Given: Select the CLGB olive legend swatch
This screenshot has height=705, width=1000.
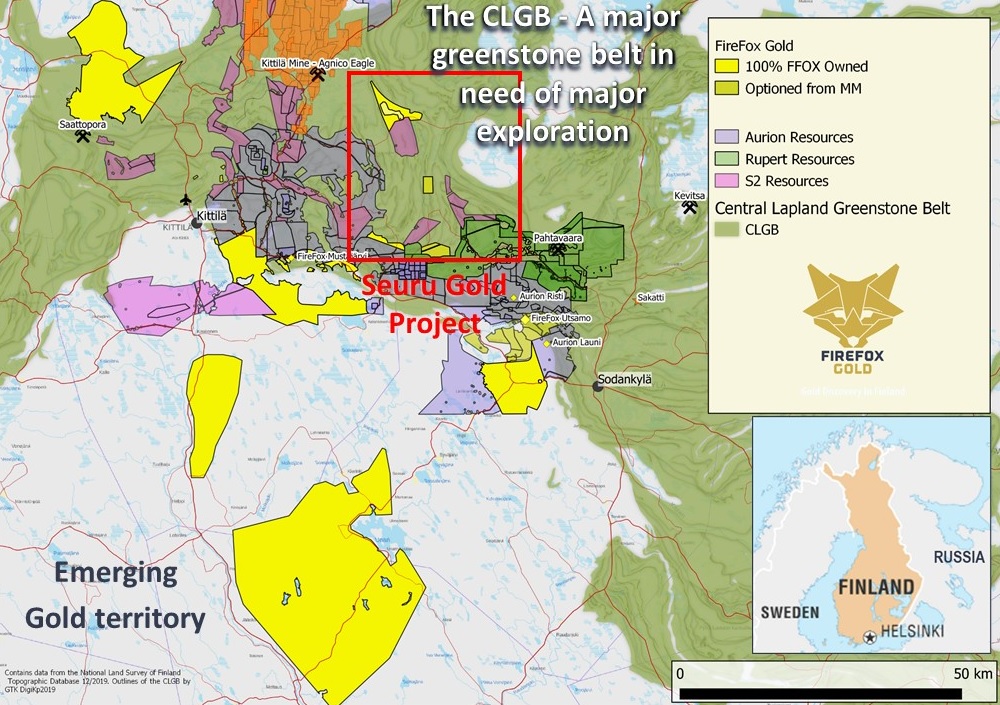Looking at the screenshot, I should (x=726, y=230).
